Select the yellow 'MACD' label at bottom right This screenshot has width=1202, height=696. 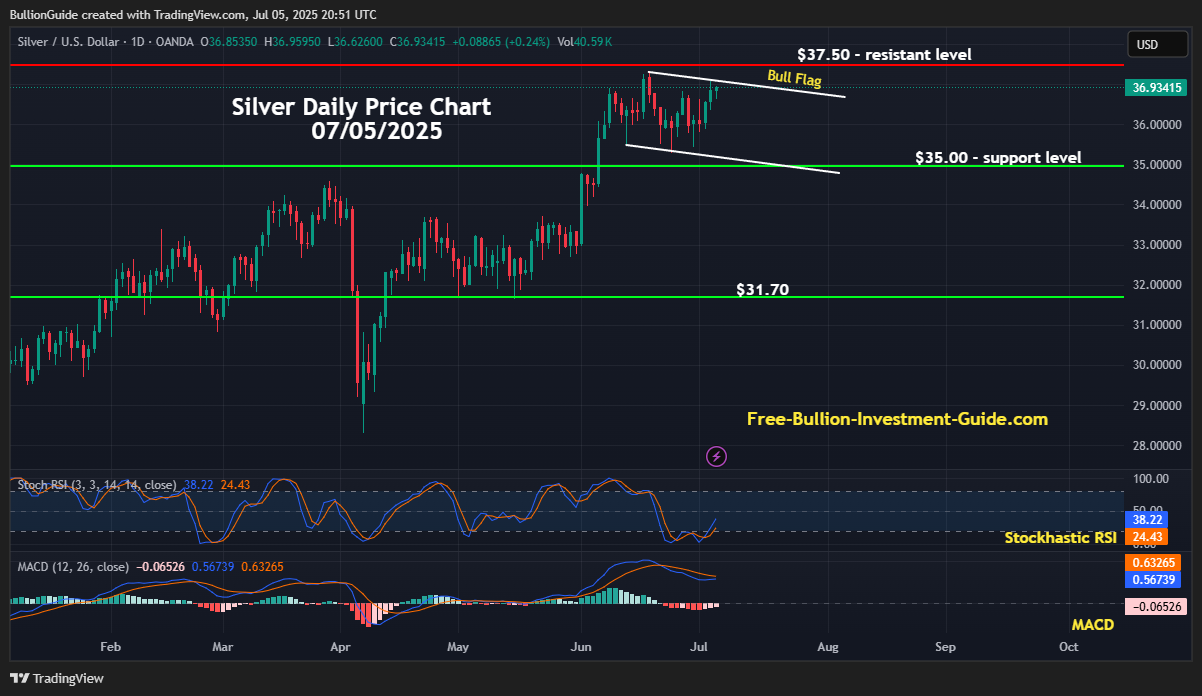tap(1092, 625)
